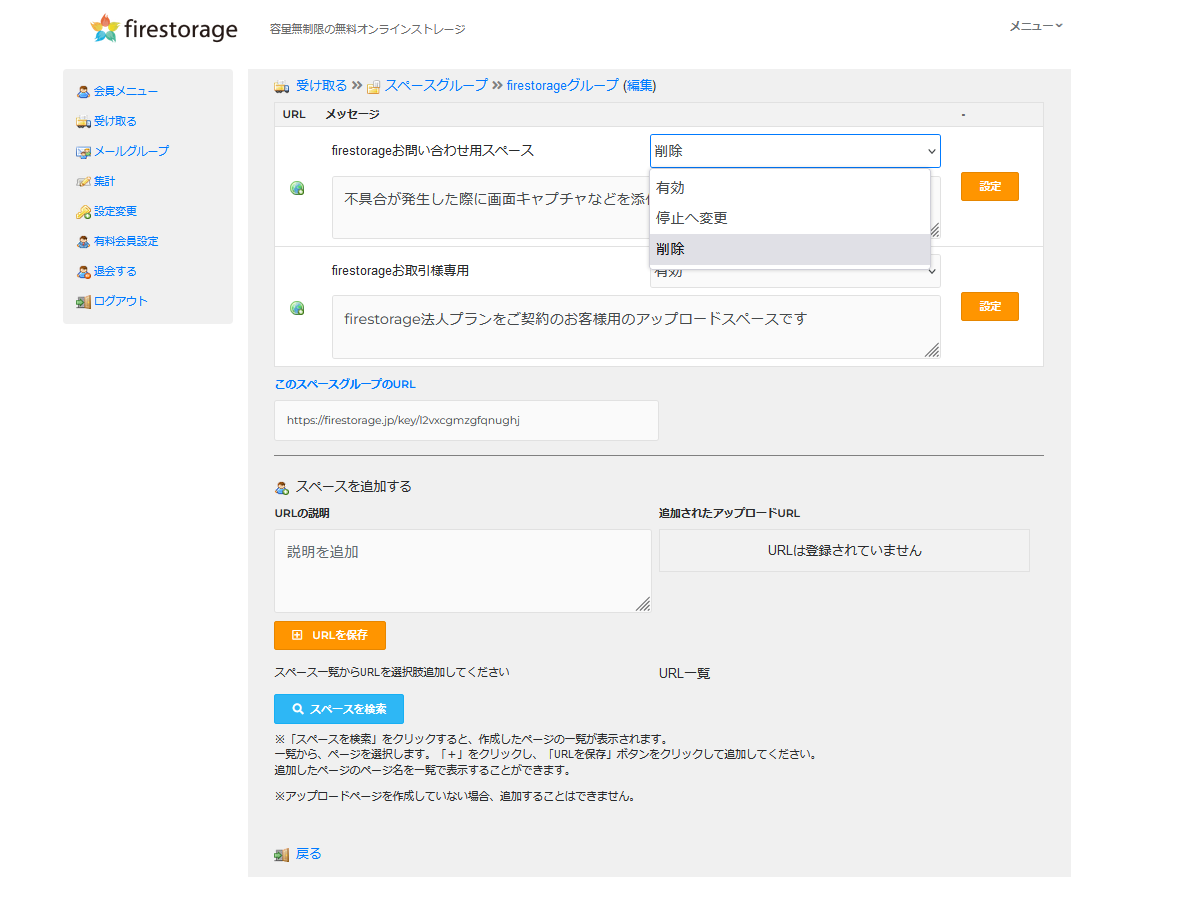This screenshot has width=1177, height=900.
Task: Click the 編集 breadcrumb link
Action: click(x=640, y=86)
